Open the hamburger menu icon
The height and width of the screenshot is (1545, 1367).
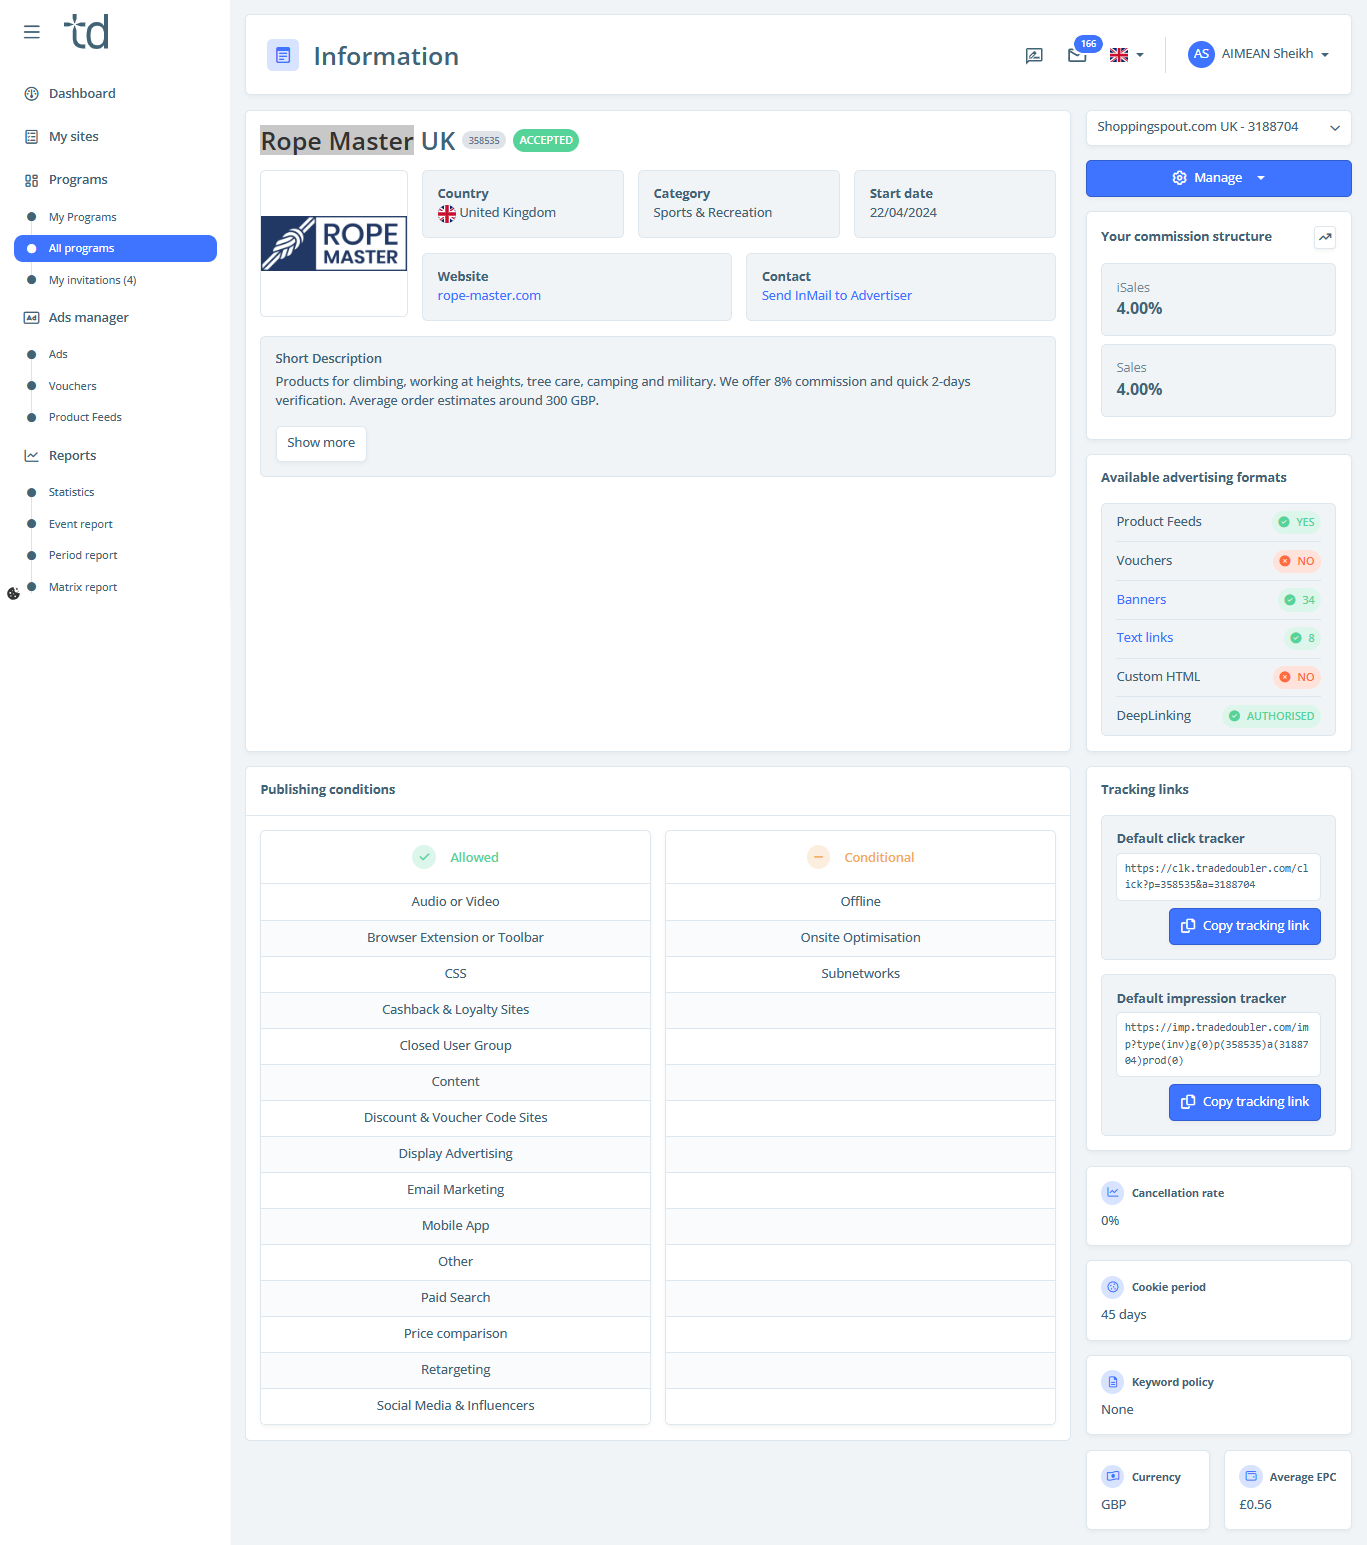[x=32, y=32]
